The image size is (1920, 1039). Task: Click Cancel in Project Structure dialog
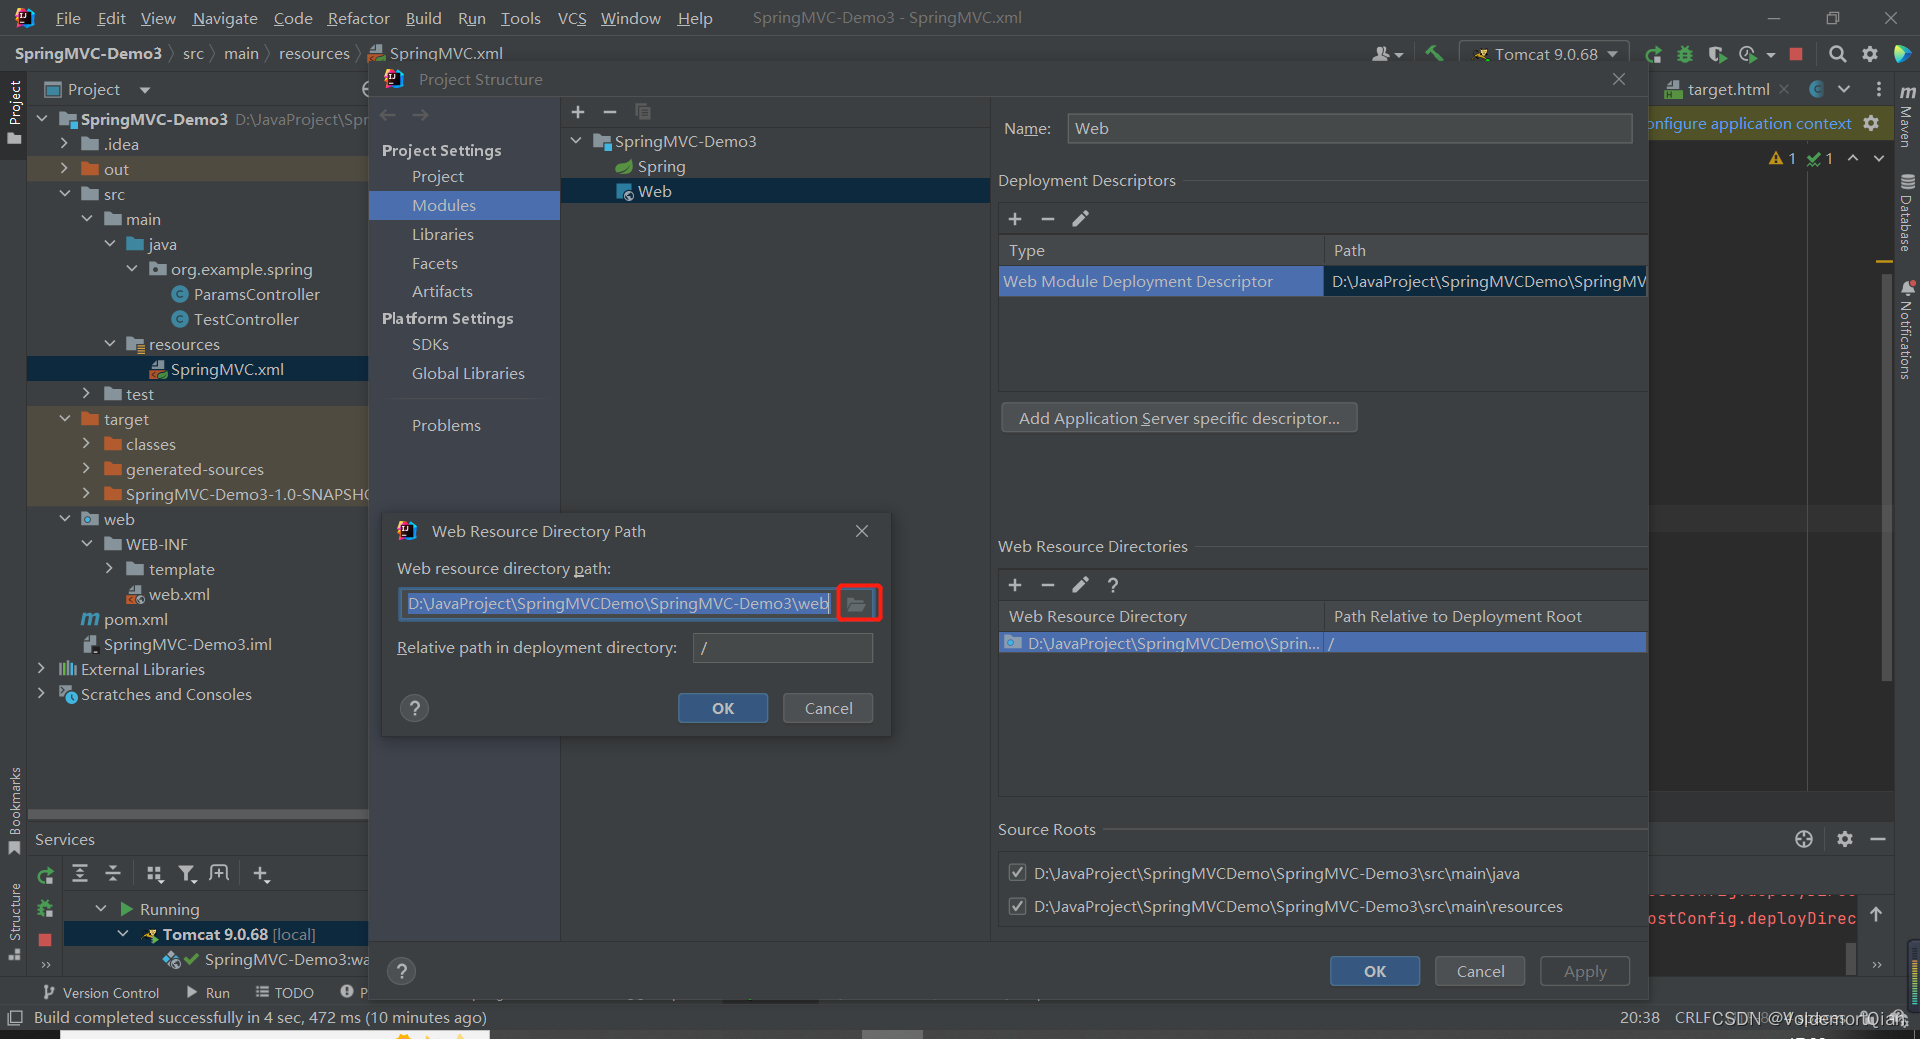point(1480,971)
